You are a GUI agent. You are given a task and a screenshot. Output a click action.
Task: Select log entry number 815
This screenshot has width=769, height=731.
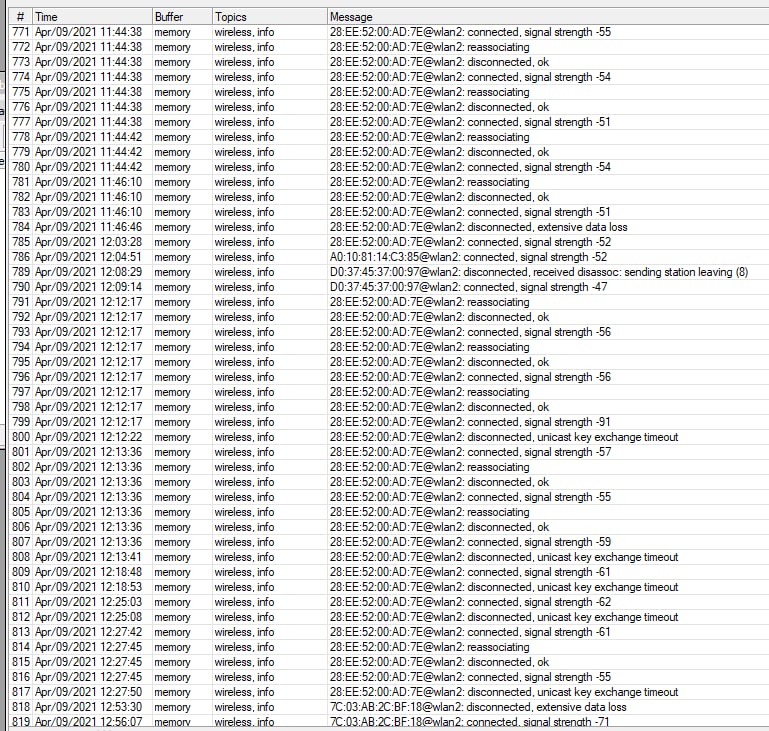(21, 662)
